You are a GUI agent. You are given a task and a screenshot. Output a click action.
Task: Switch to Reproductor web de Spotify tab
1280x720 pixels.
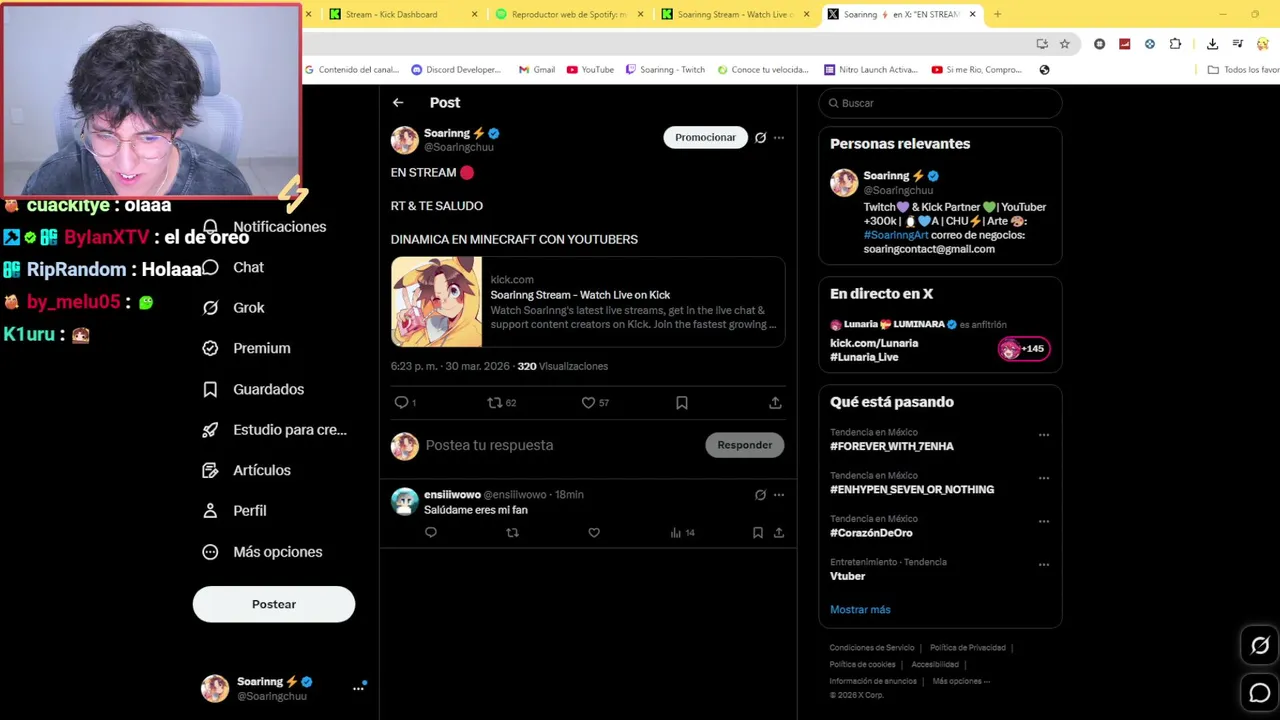tap(568, 14)
